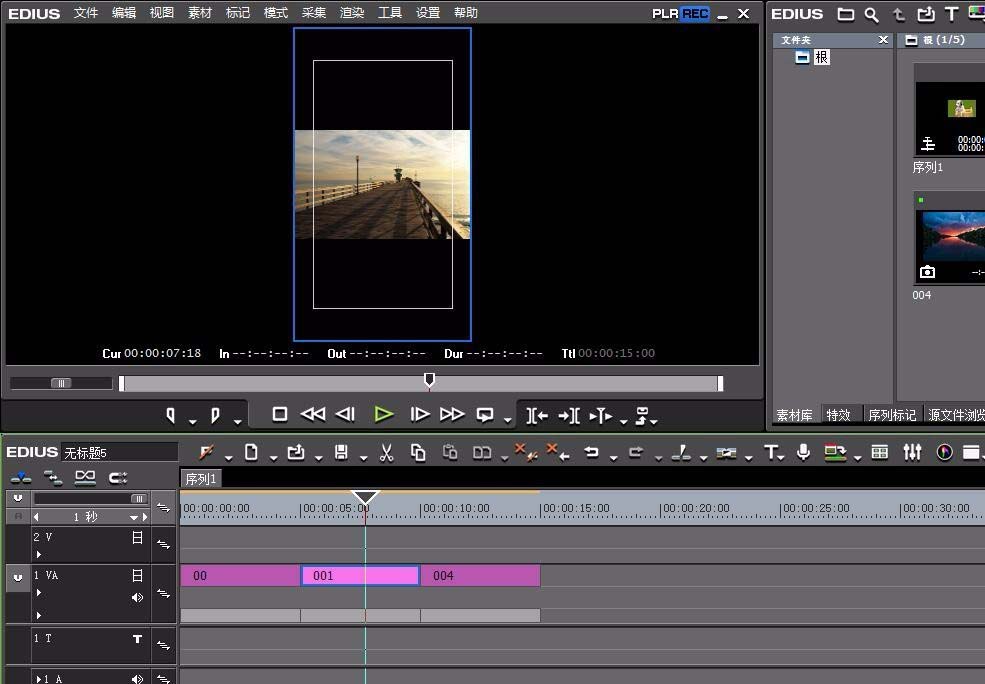985x684 pixels.
Task: Expand the 2 V track triangle
Action: [x=39, y=554]
